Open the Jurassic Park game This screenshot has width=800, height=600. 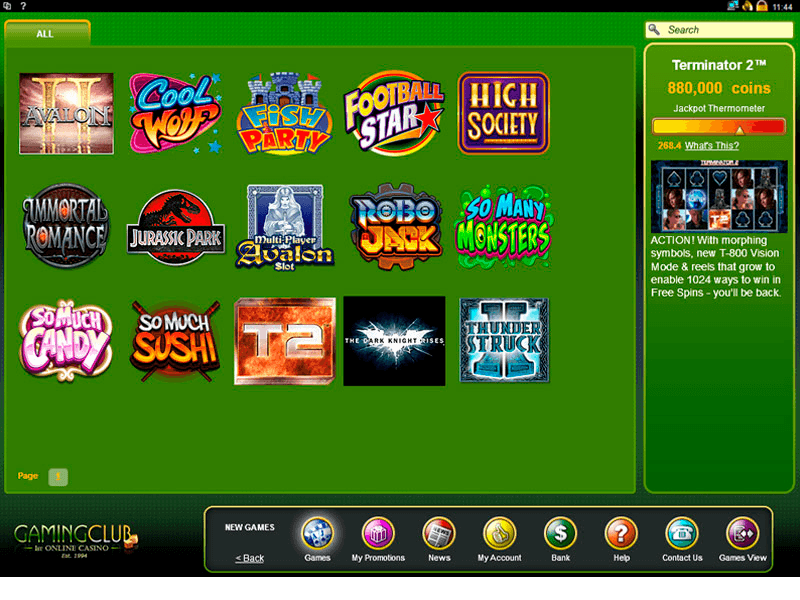click(x=176, y=228)
